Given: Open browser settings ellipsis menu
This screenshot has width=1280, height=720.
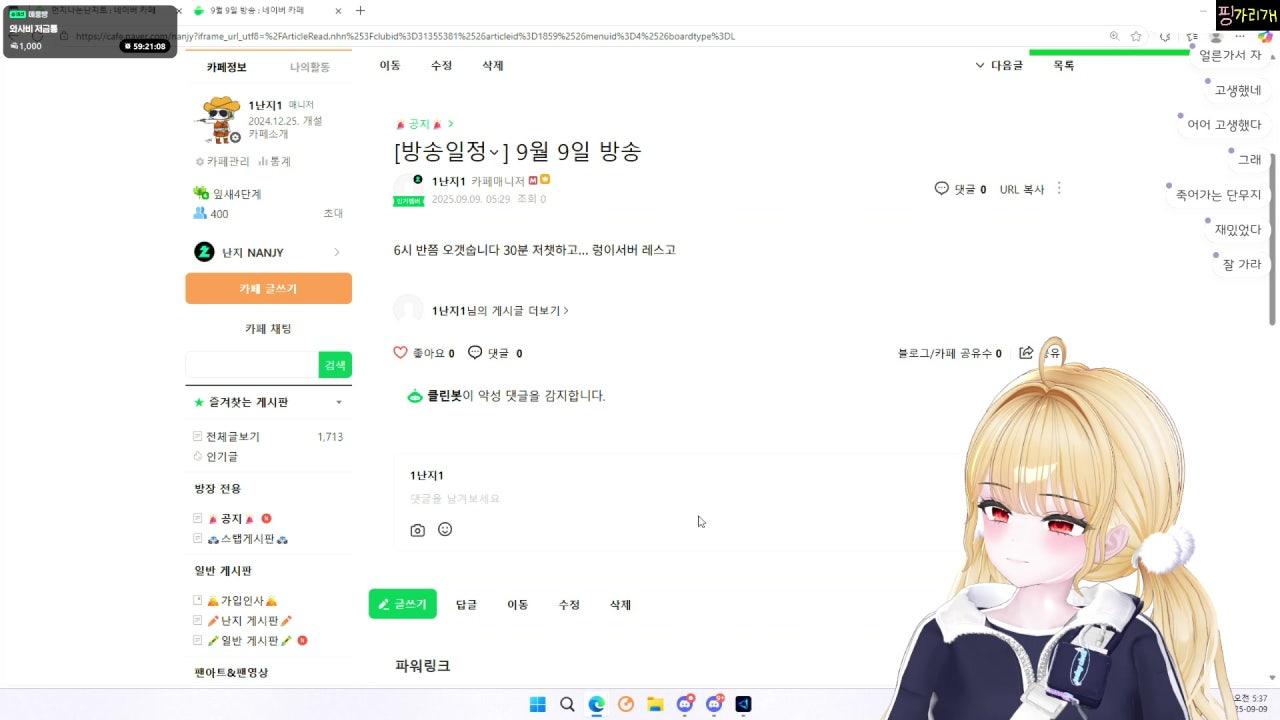Looking at the screenshot, I should click(x=1241, y=36).
